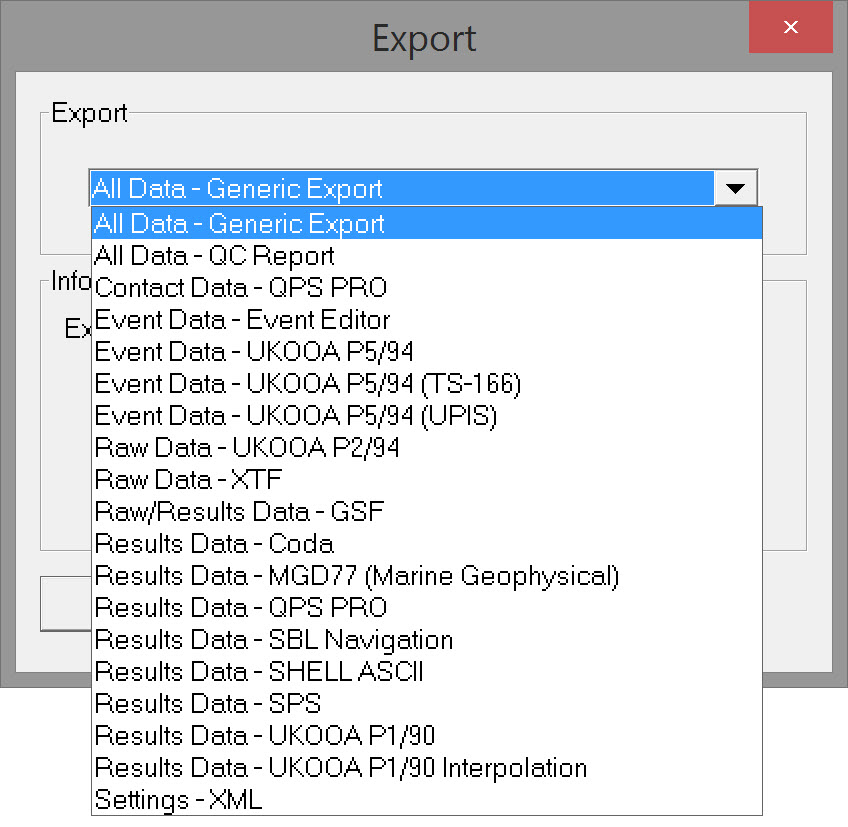Viewport: 848px width, 827px height.
Task: Close the Export dialog window
Action: pos(790,28)
